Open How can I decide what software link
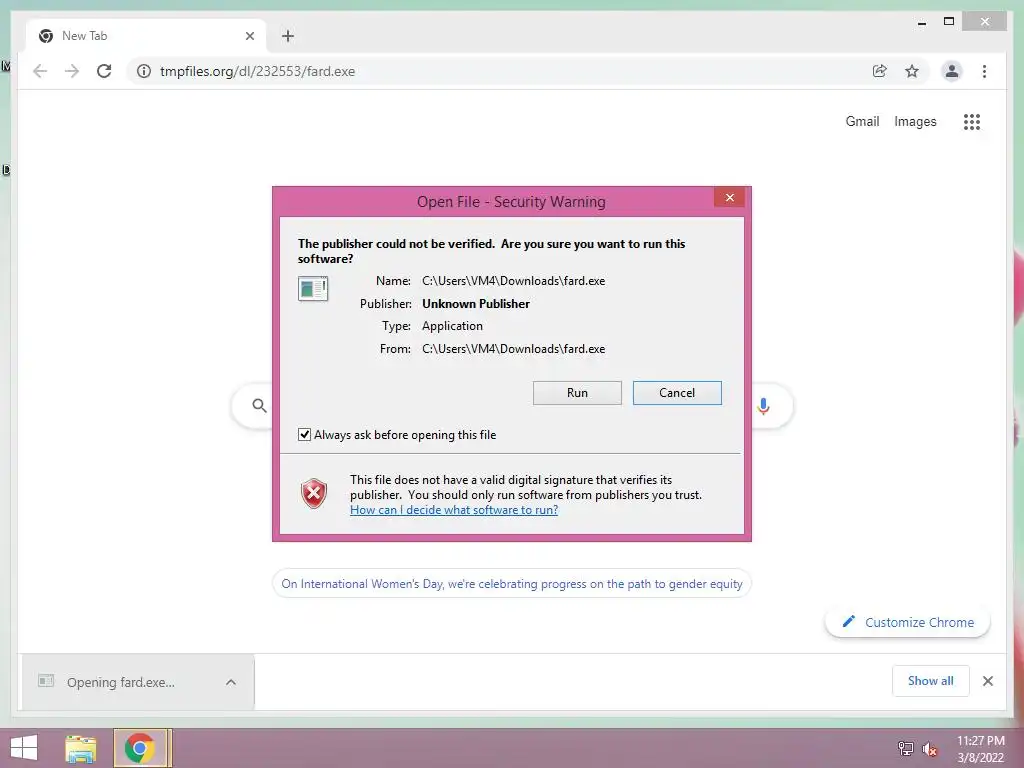 [x=454, y=510]
